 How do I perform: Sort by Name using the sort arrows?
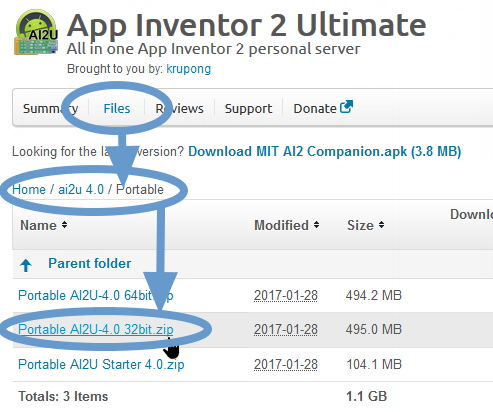[64, 225]
